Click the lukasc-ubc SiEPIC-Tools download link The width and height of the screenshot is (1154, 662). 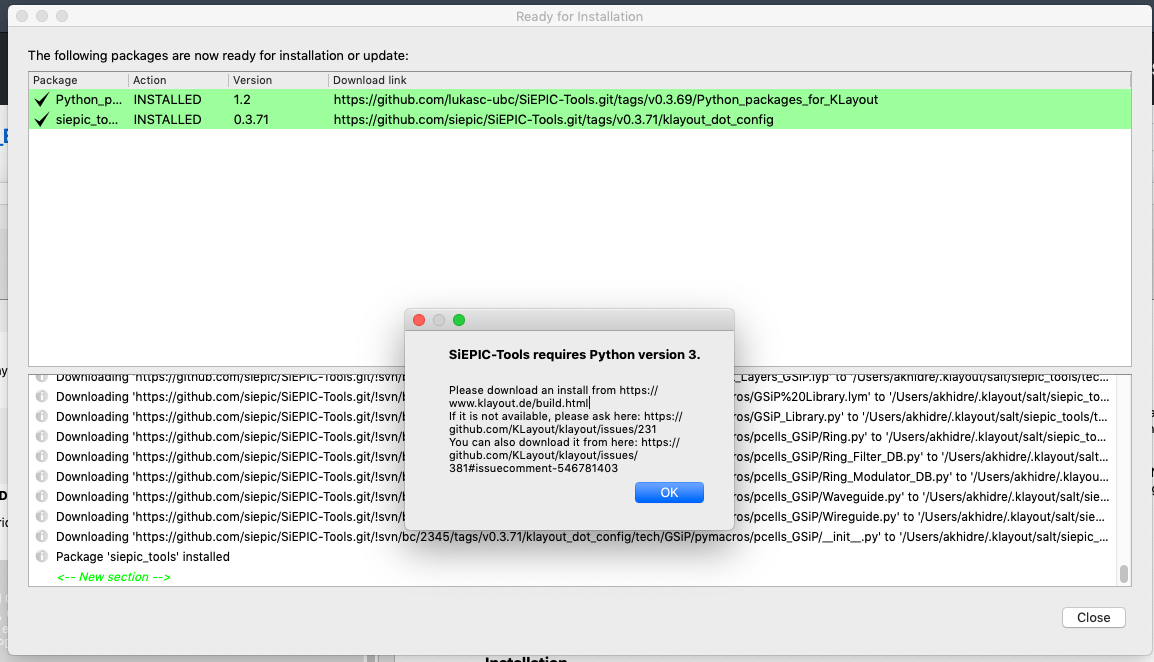coord(606,99)
